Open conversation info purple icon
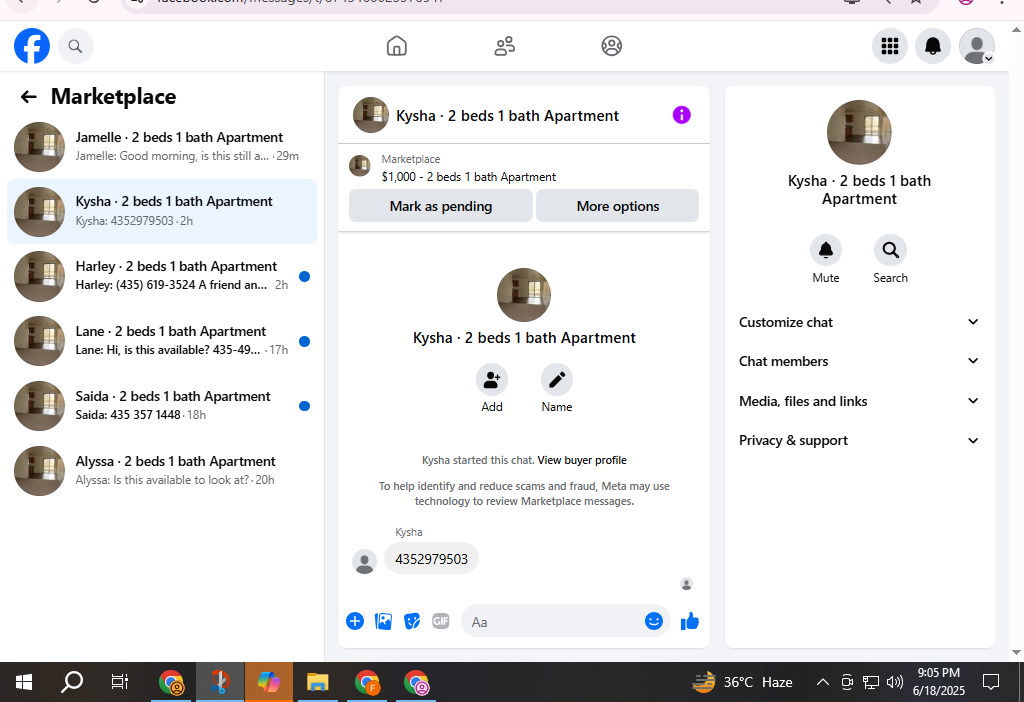This screenshot has width=1024, height=702. coord(681,115)
